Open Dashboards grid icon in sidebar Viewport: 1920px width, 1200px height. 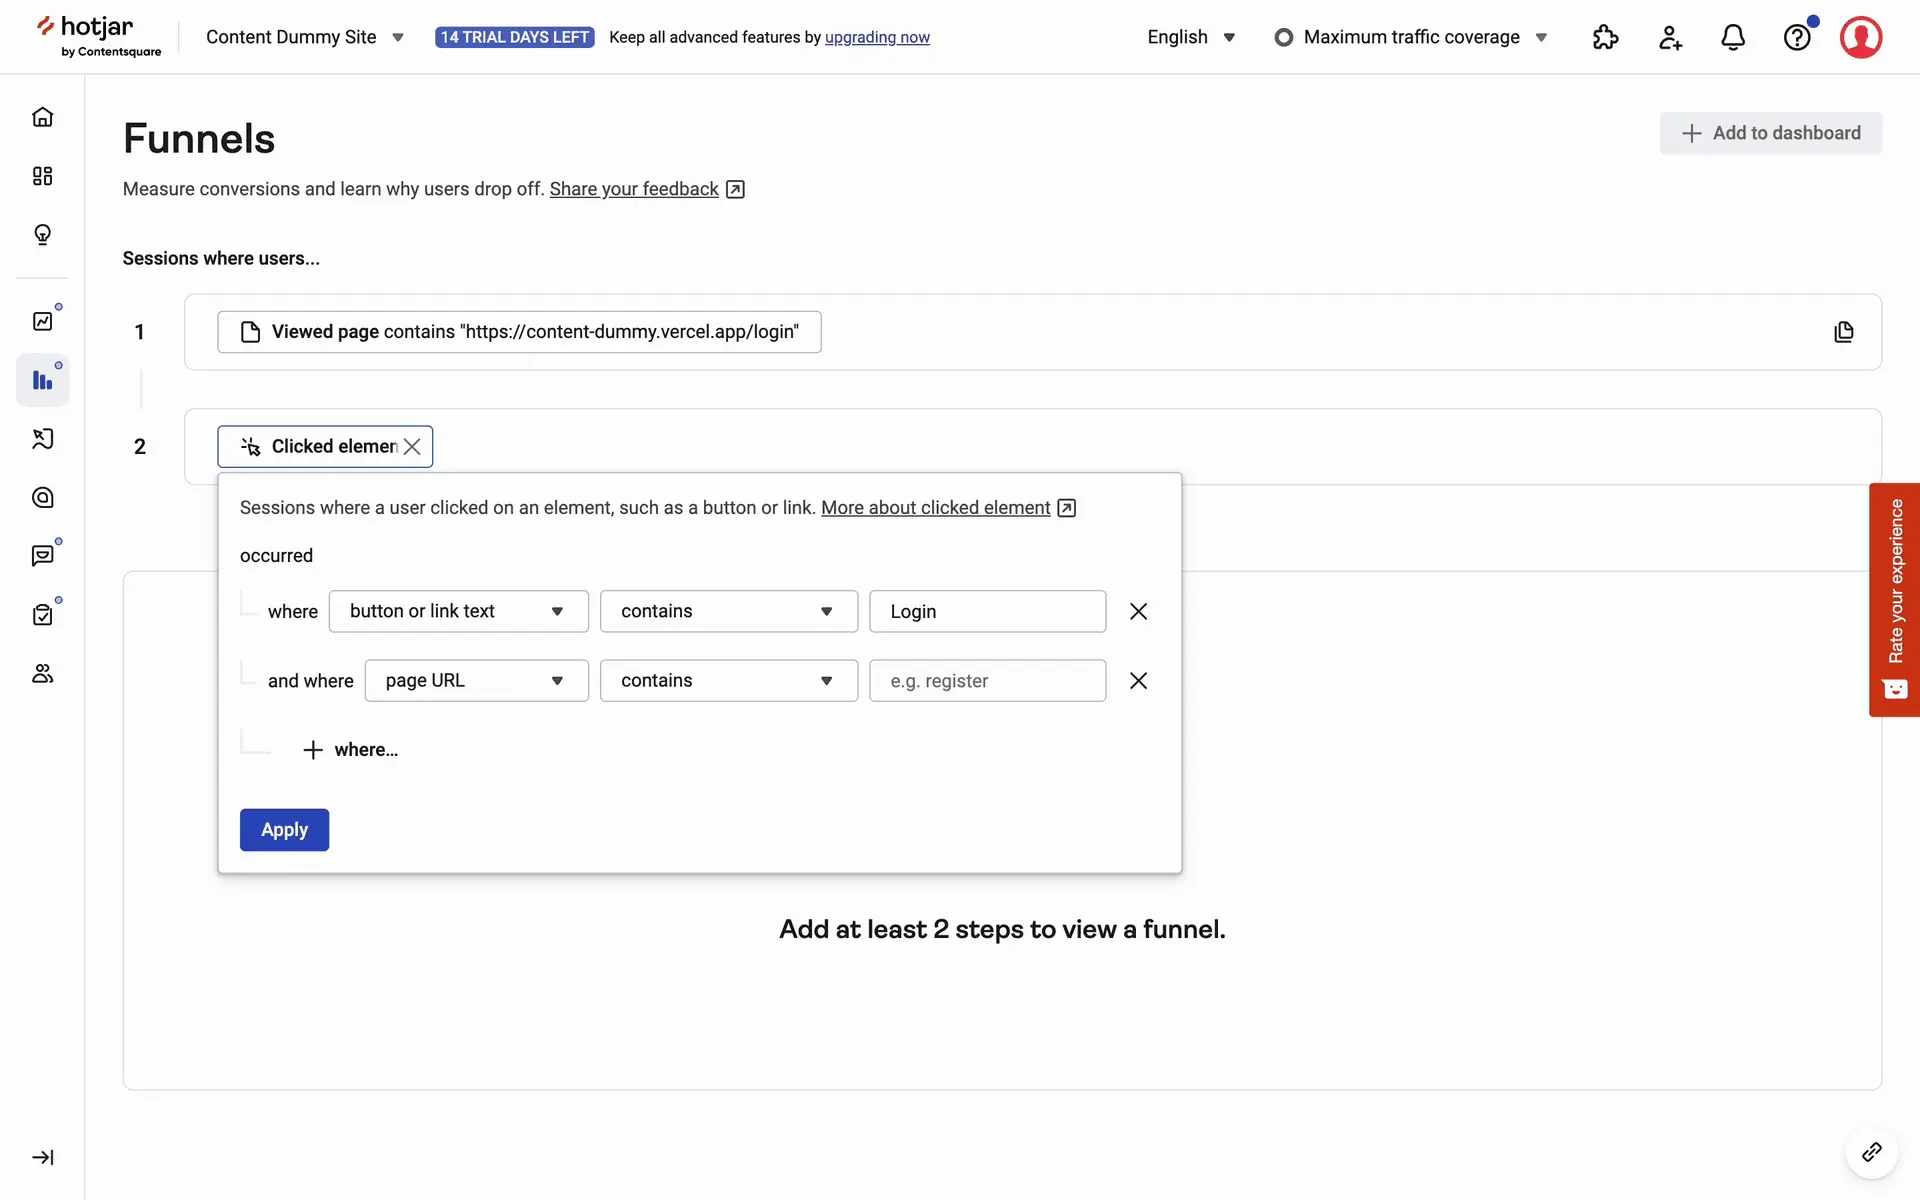tap(42, 176)
